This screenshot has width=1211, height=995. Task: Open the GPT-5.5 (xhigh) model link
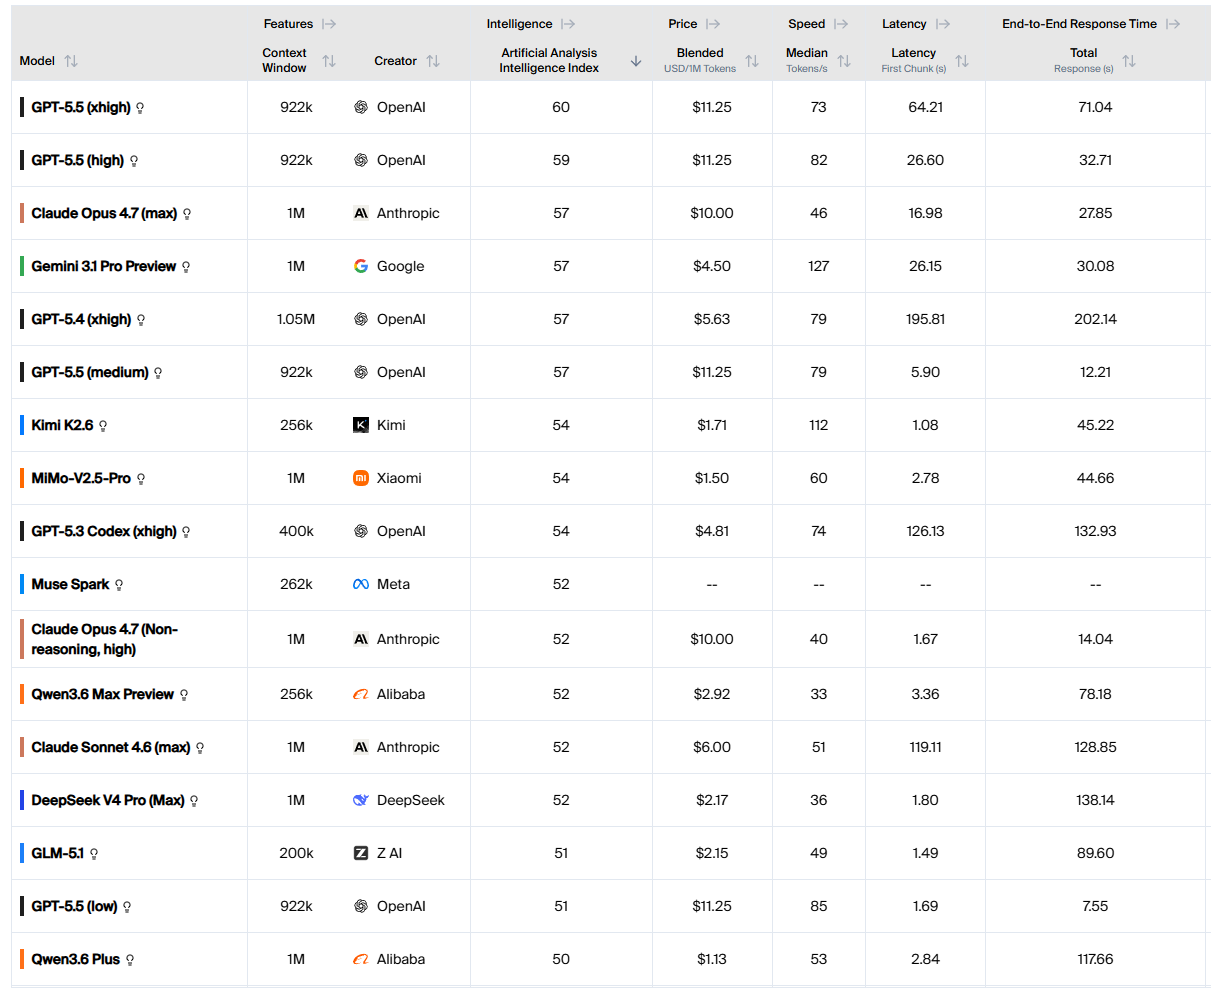click(81, 107)
